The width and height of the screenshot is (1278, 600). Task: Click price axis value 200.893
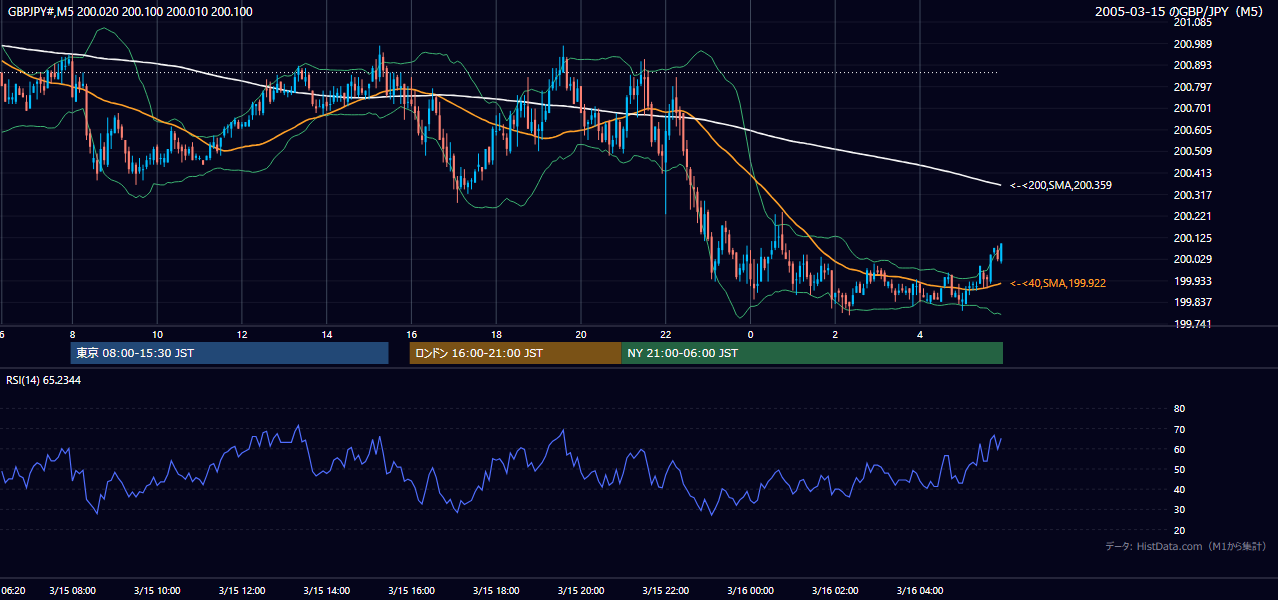1192,65
